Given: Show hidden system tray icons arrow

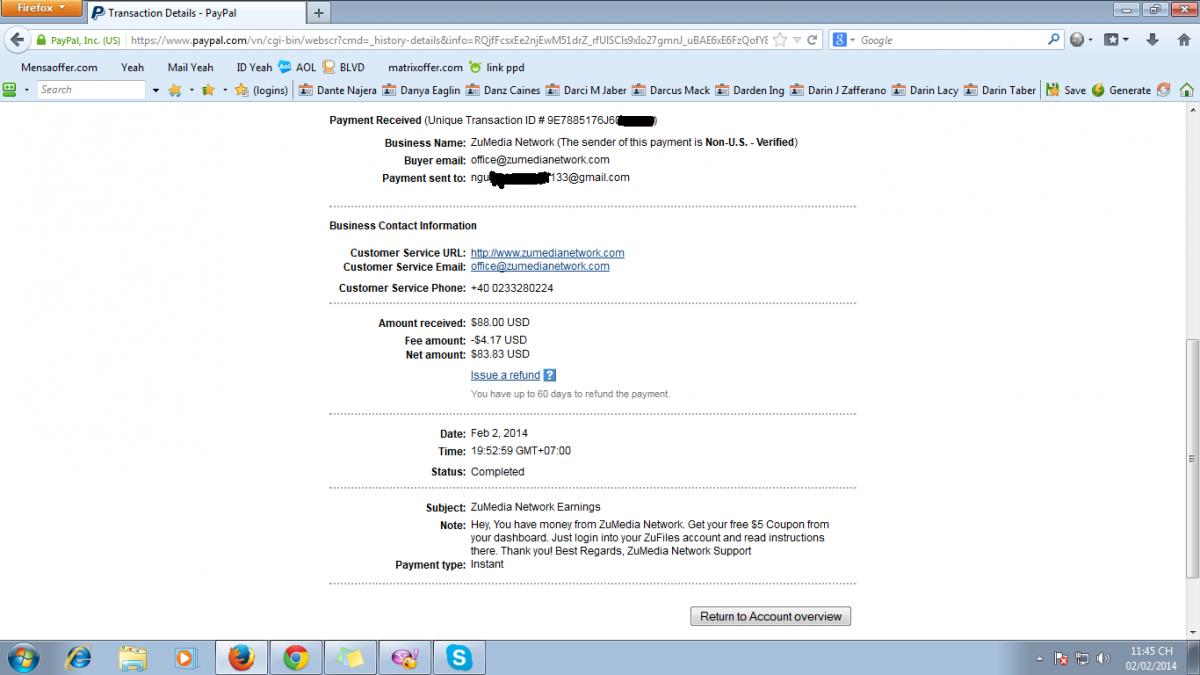Looking at the screenshot, I should tap(1040, 658).
